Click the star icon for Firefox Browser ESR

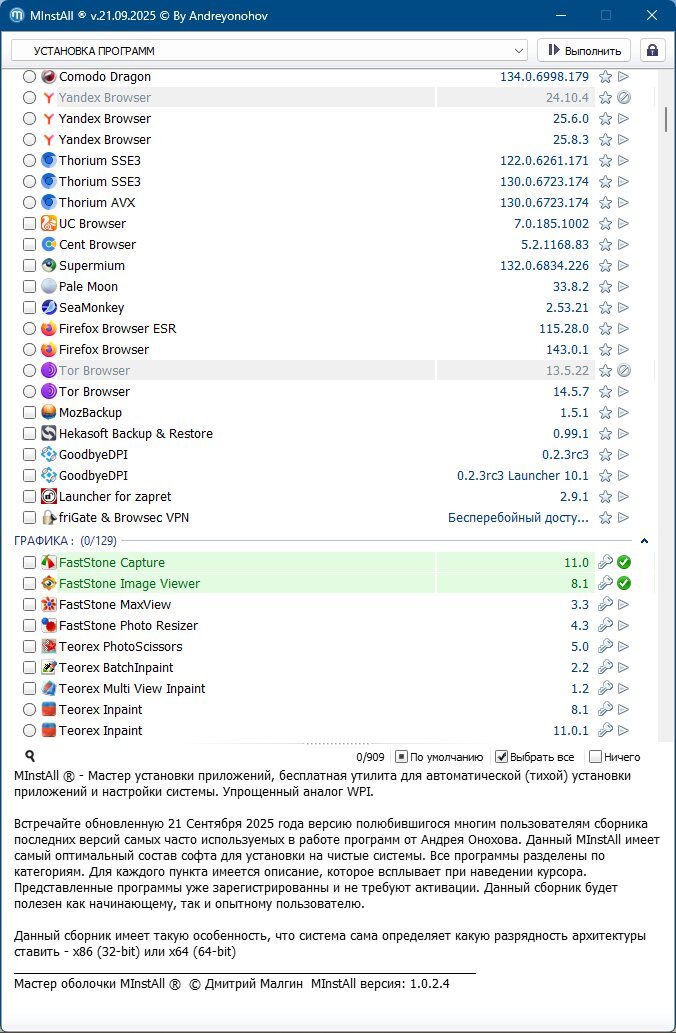pyautogui.click(x=605, y=329)
